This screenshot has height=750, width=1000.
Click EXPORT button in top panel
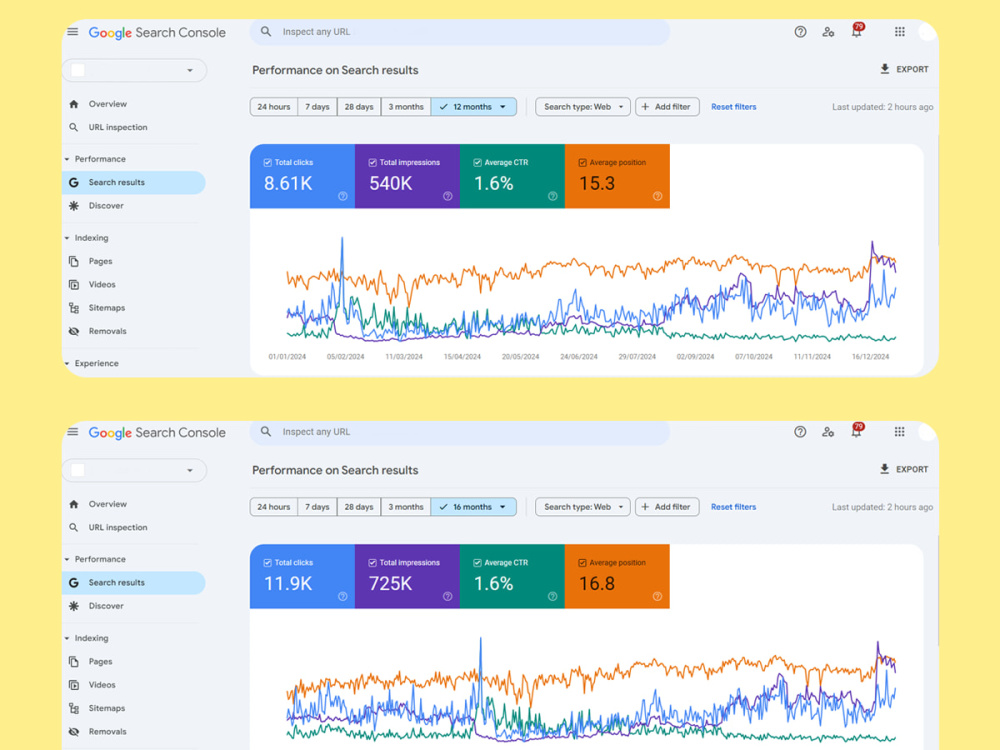pos(904,70)
